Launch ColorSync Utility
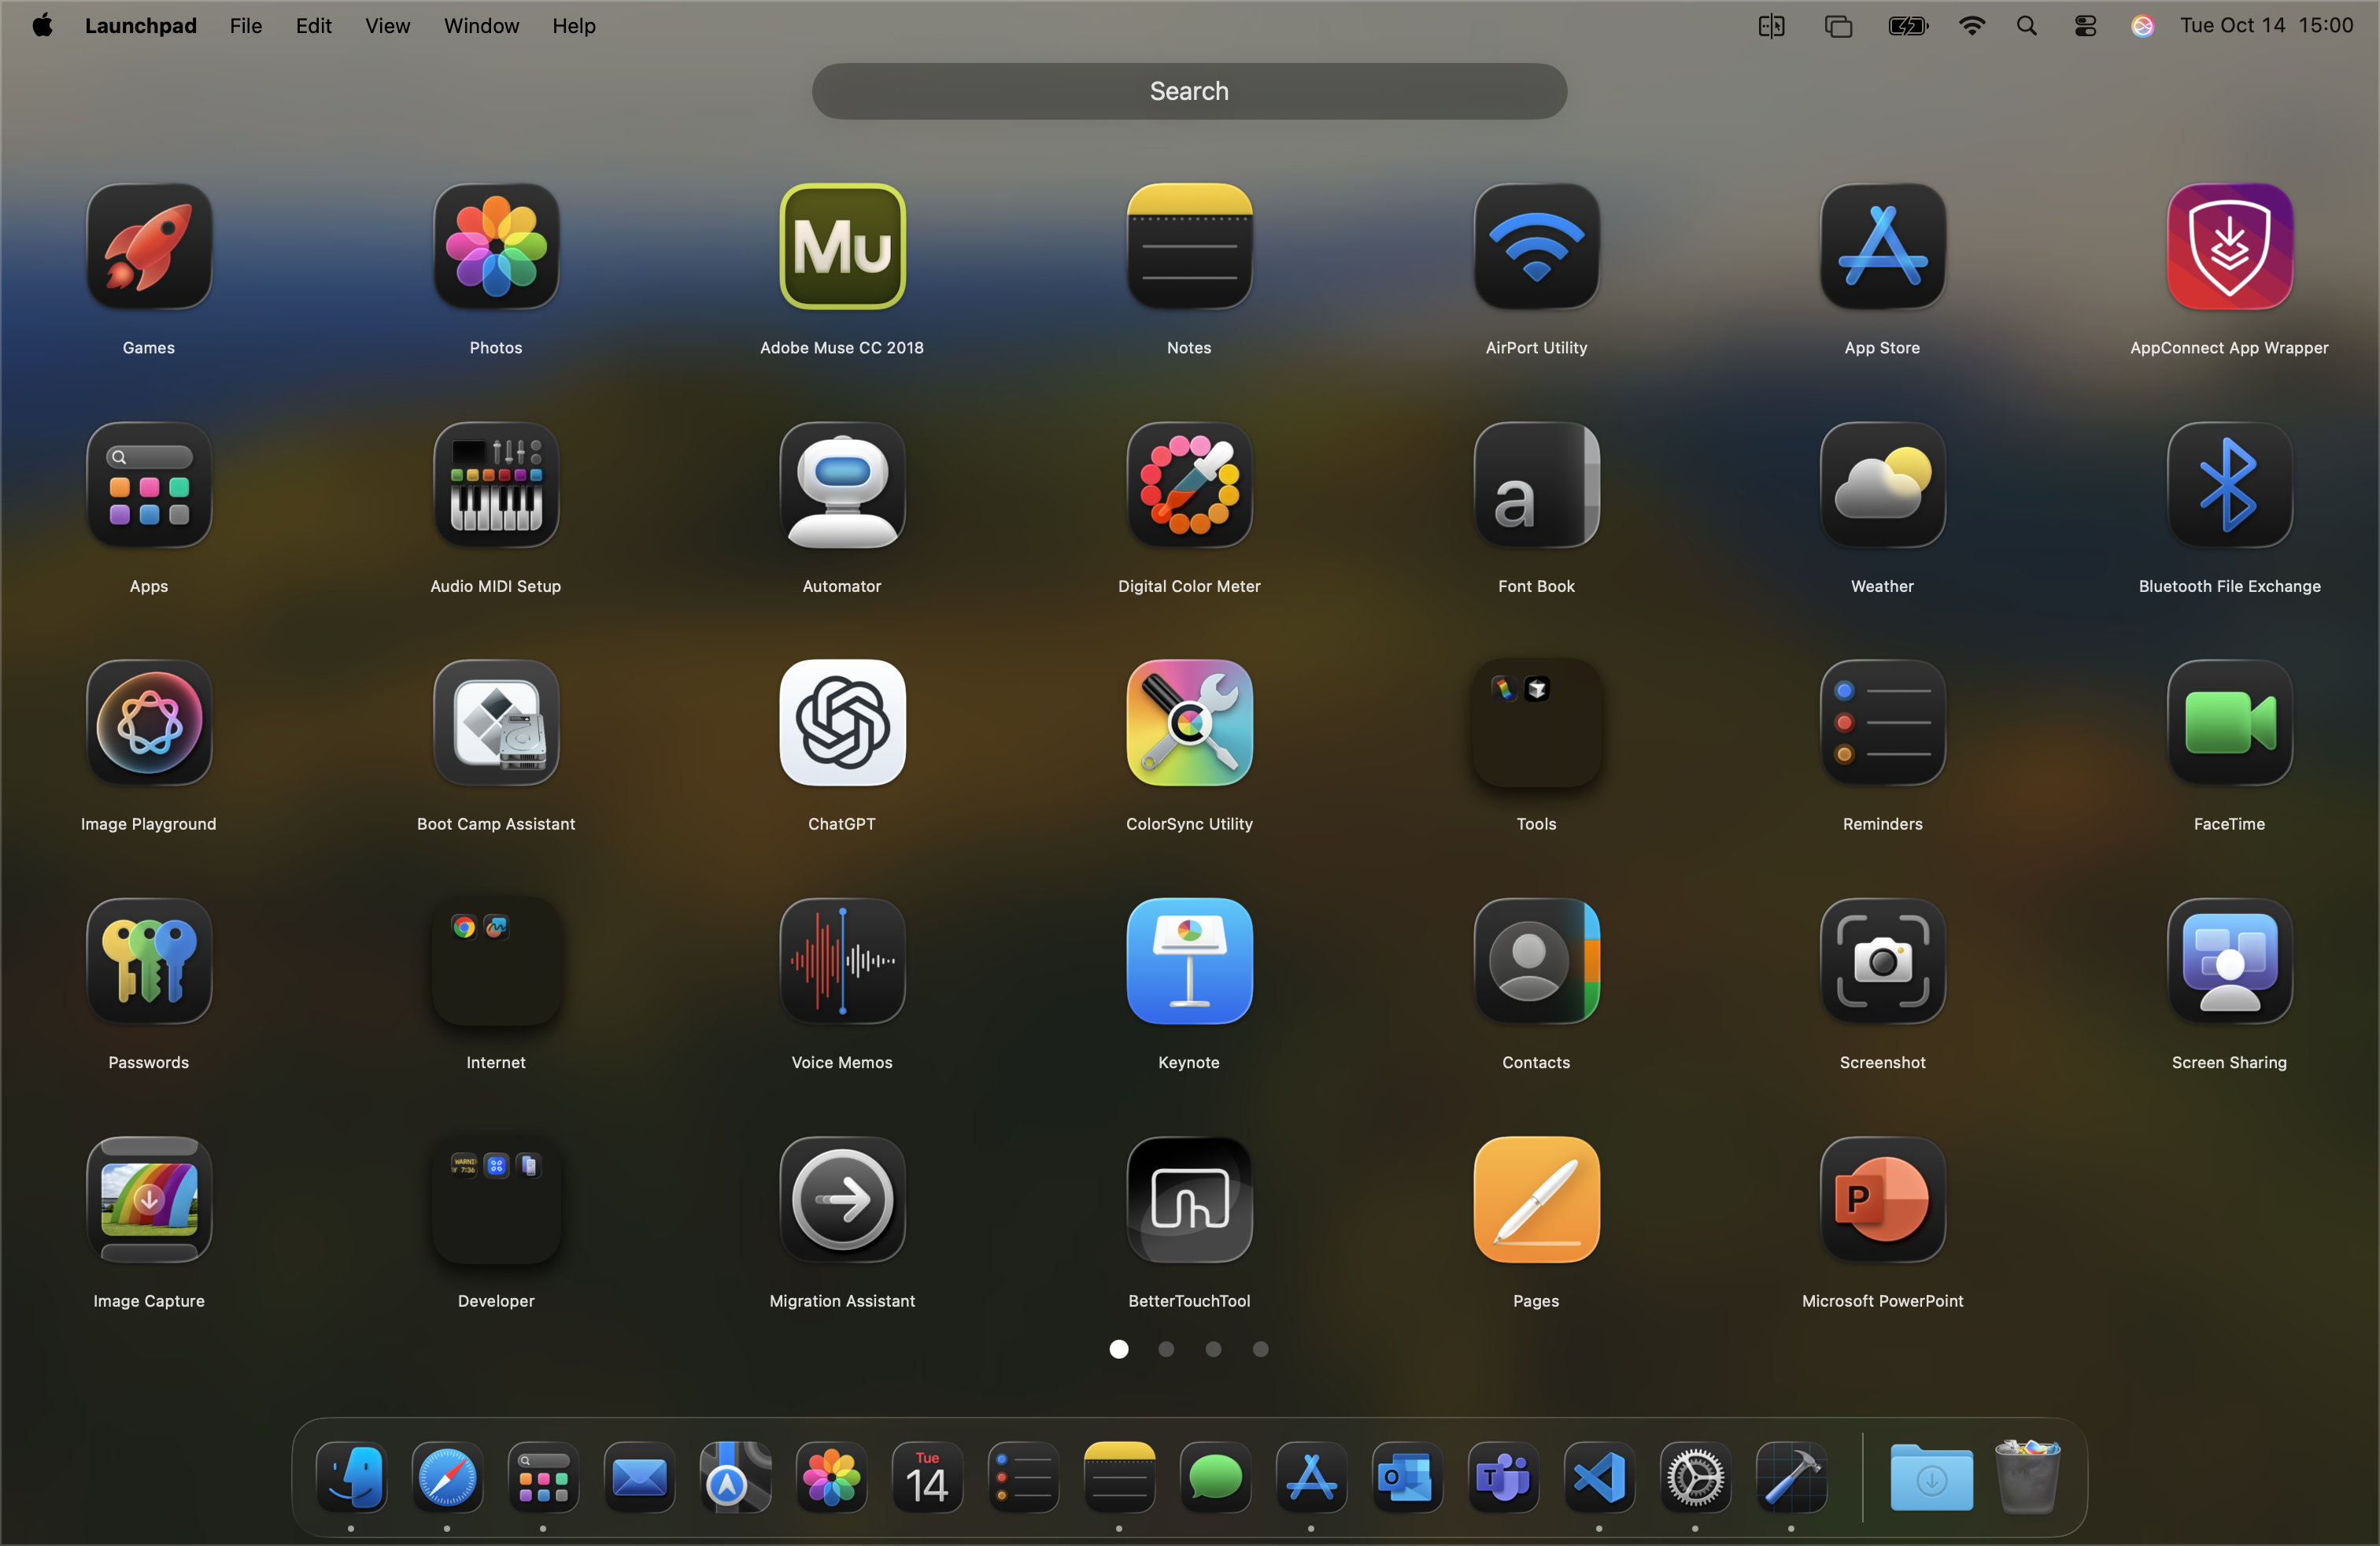This screenshot has width=2380, height=1546. pos(1189,723)
